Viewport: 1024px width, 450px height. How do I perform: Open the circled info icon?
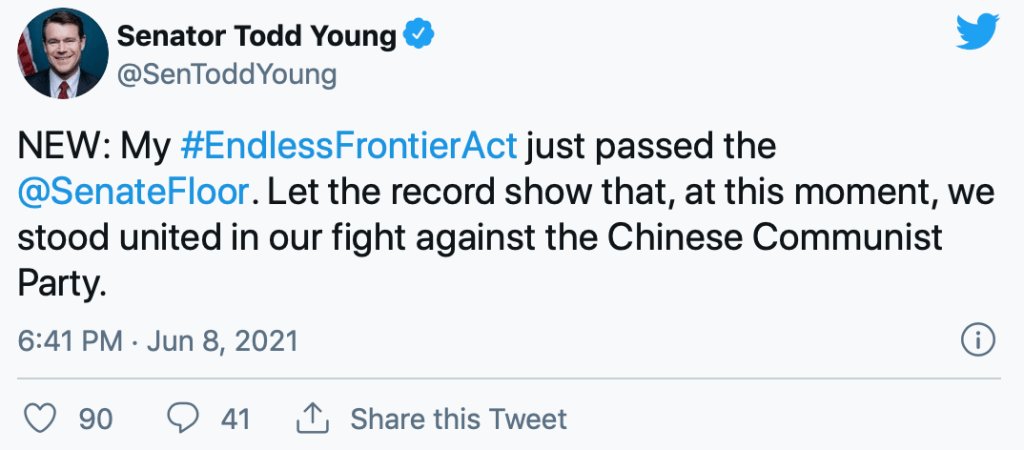(x=976, y=341)
